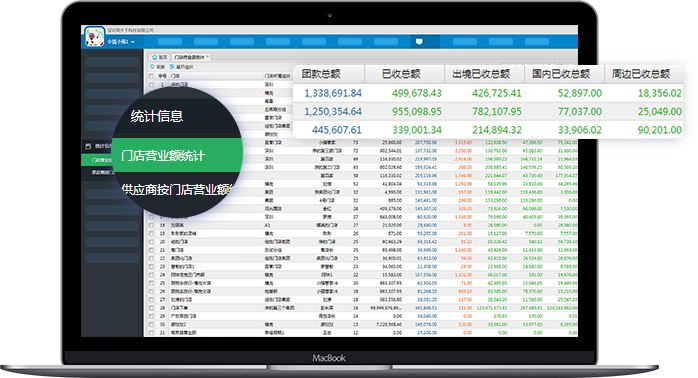The width and height of the screenshot is (698, 378).
Task: Click 统计信息 in the enlarged circle
Action: coord(157,116)
